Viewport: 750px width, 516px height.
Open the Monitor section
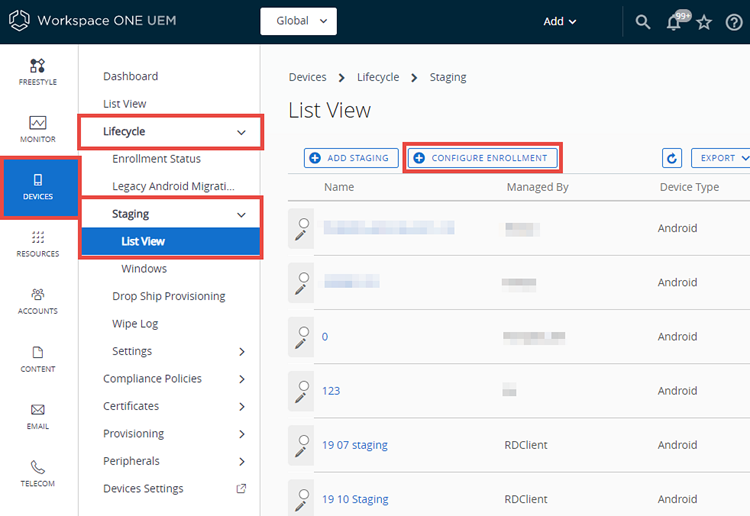37,129
